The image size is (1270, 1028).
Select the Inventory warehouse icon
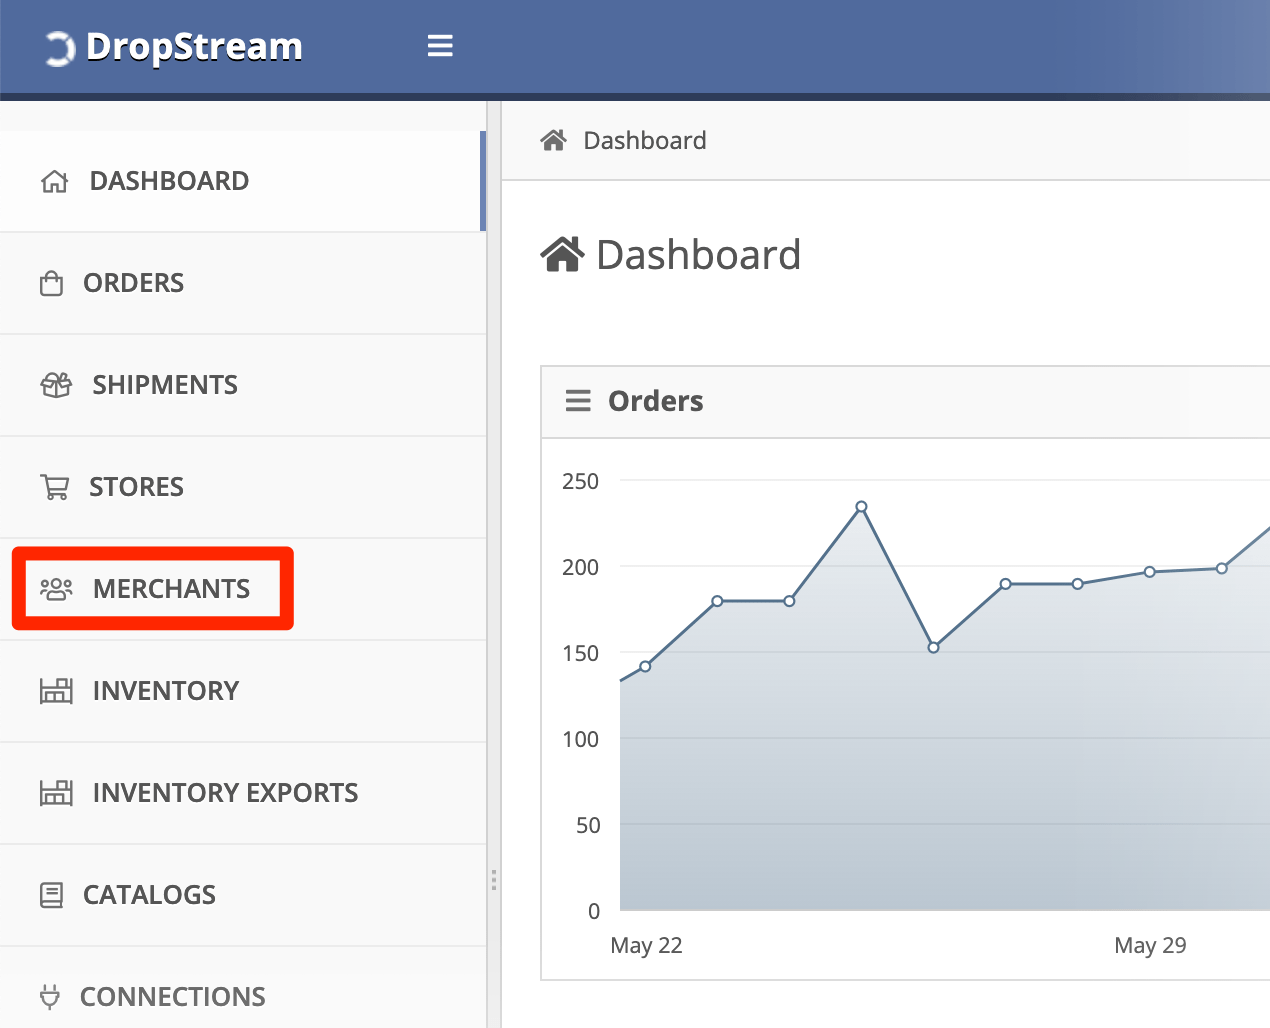coord(56,690)
